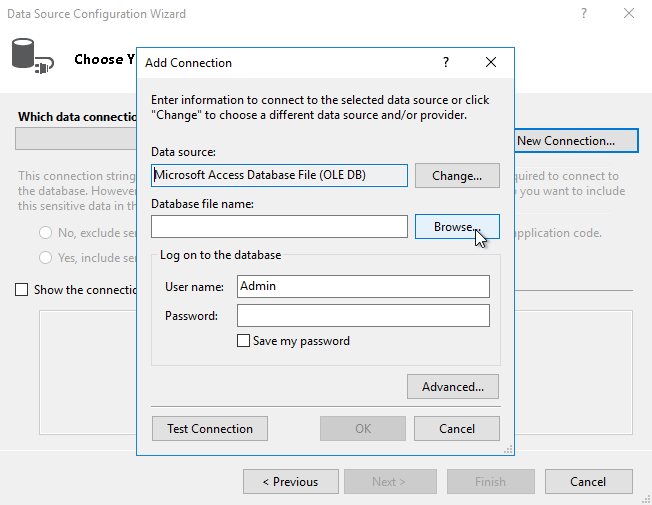Check the Save my password box
Viewport: 652px width, 505px height.
[243, 341]
